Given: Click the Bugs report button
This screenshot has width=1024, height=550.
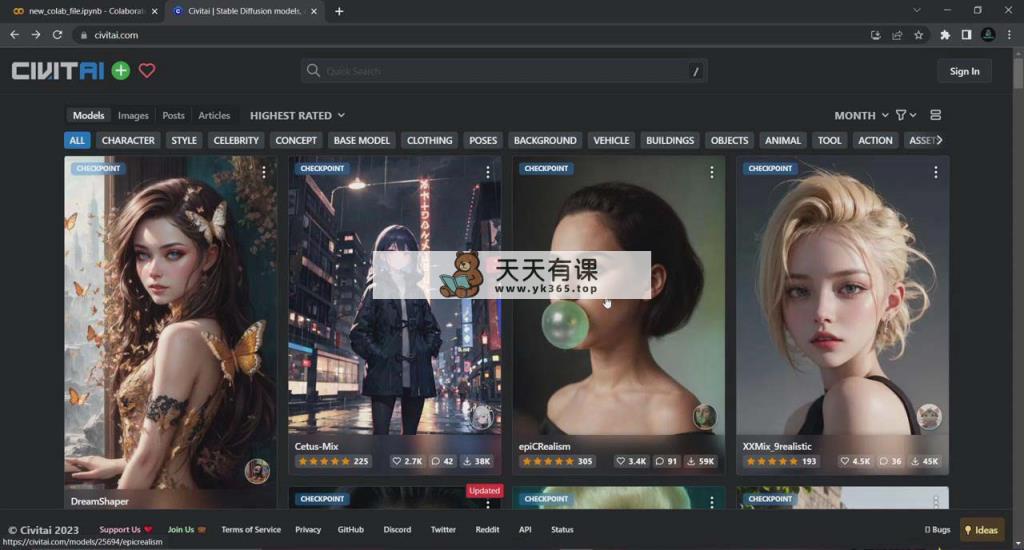Looking at the screenshot, I should [x=938, y=530].
